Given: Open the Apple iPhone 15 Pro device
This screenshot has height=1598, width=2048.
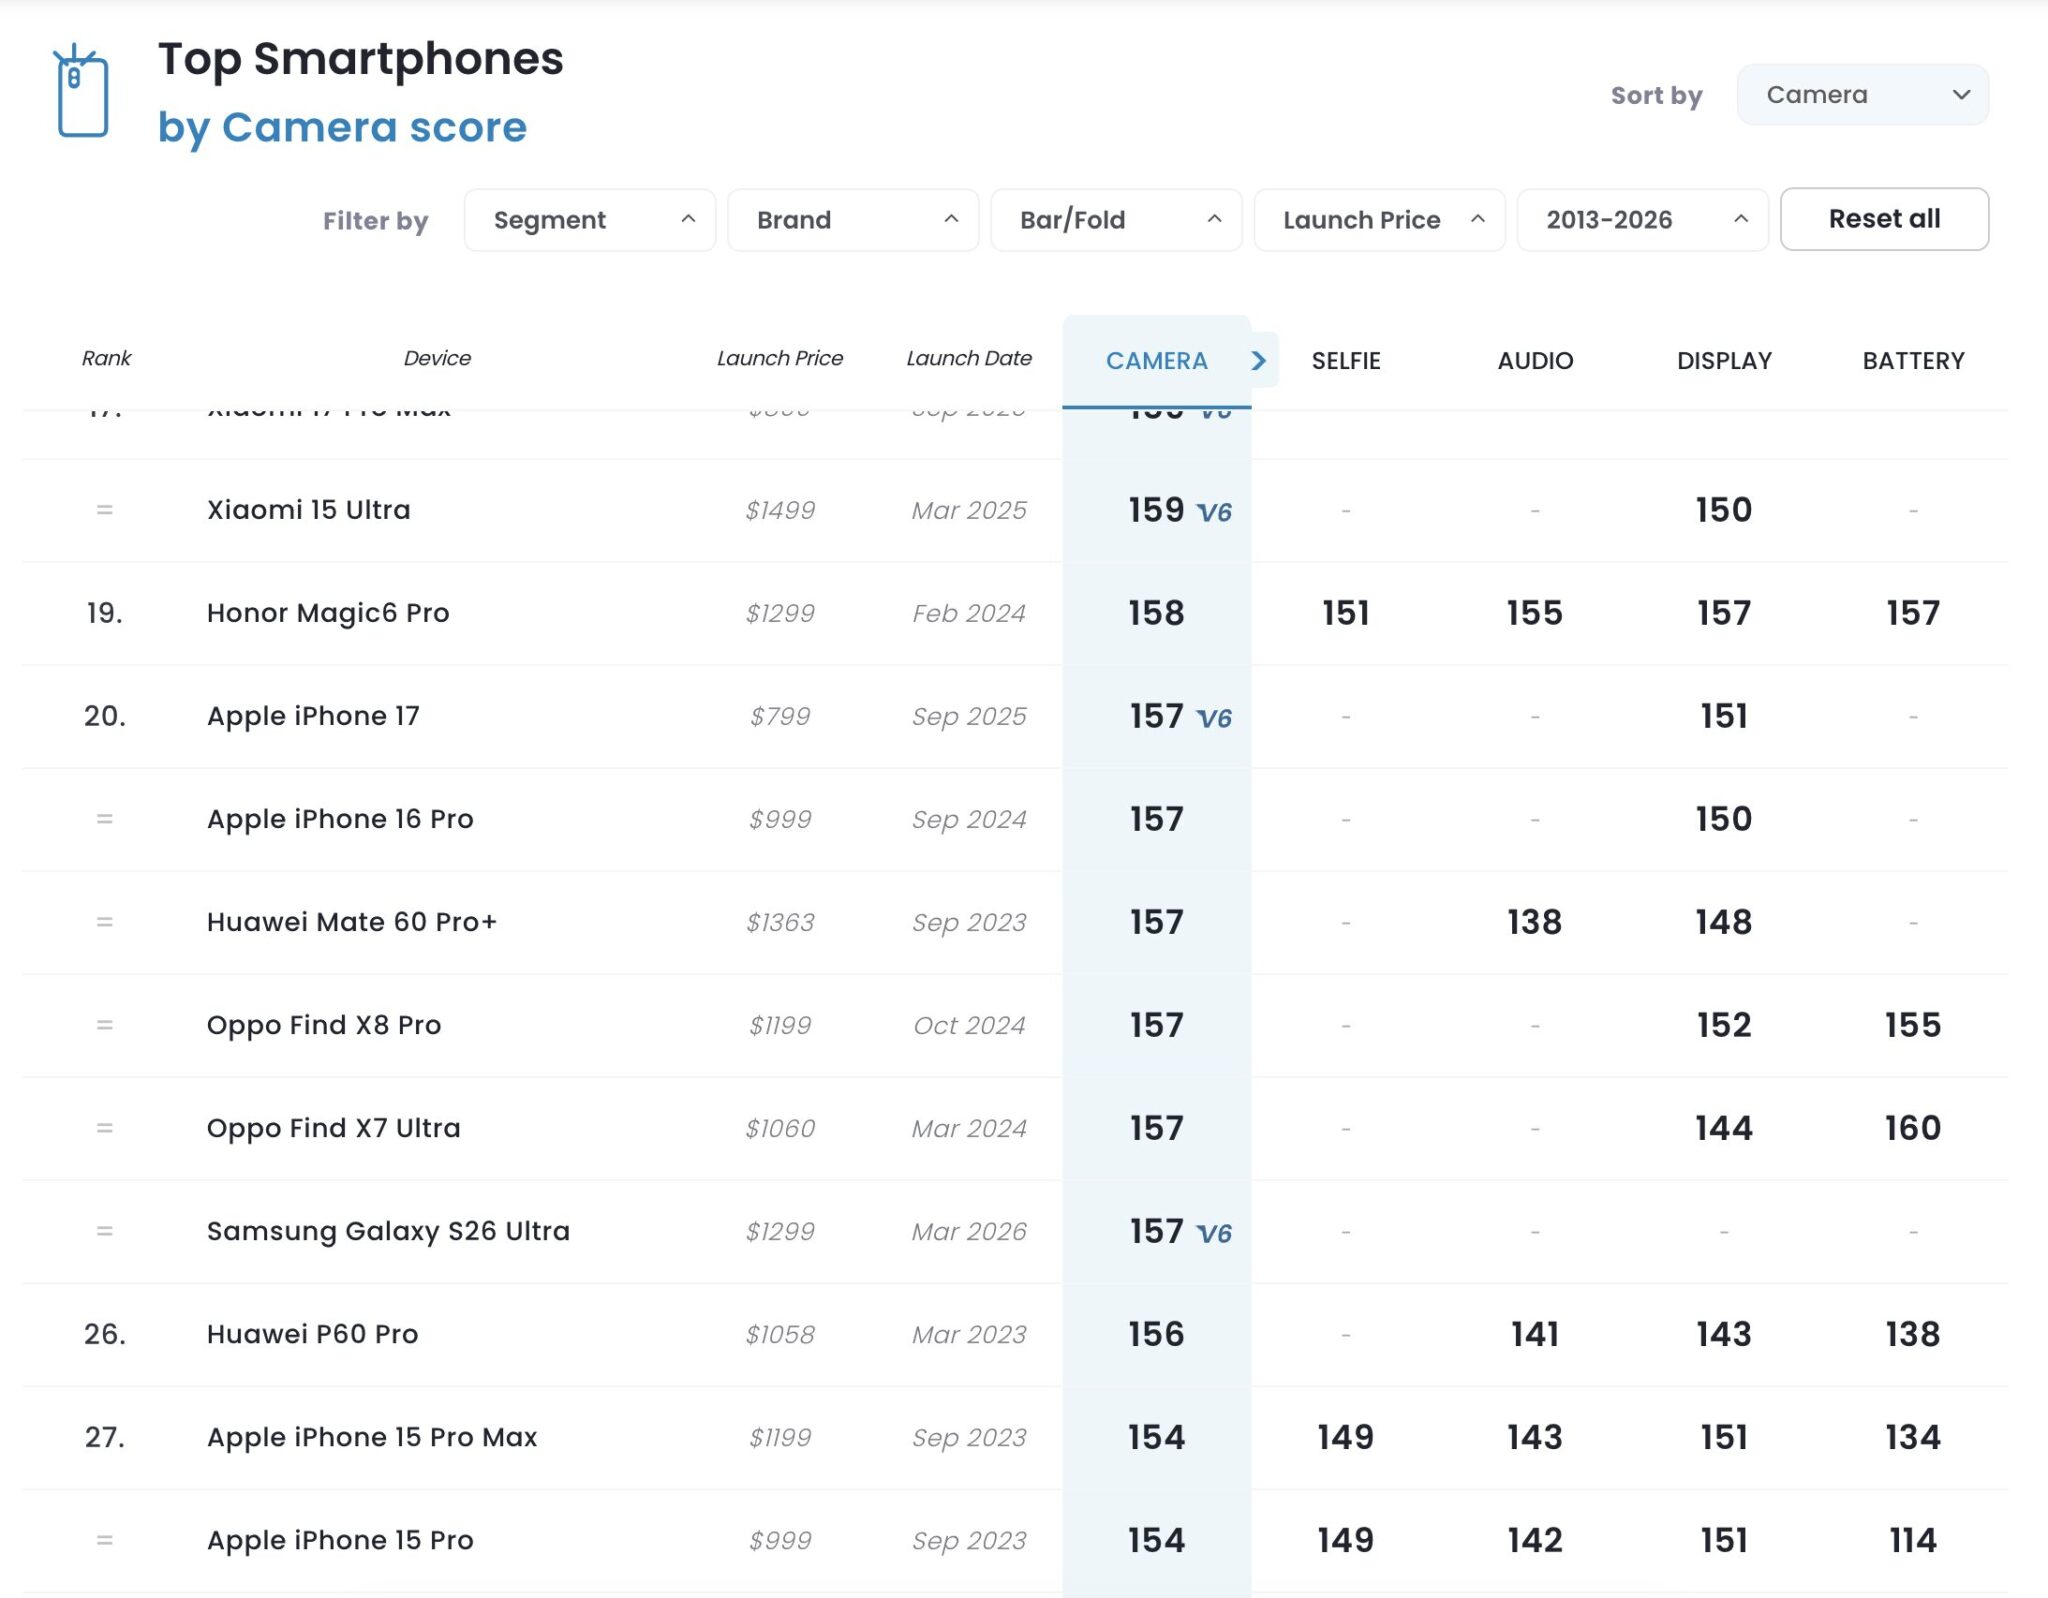Looking at the screenshot, I should 340,1540.
